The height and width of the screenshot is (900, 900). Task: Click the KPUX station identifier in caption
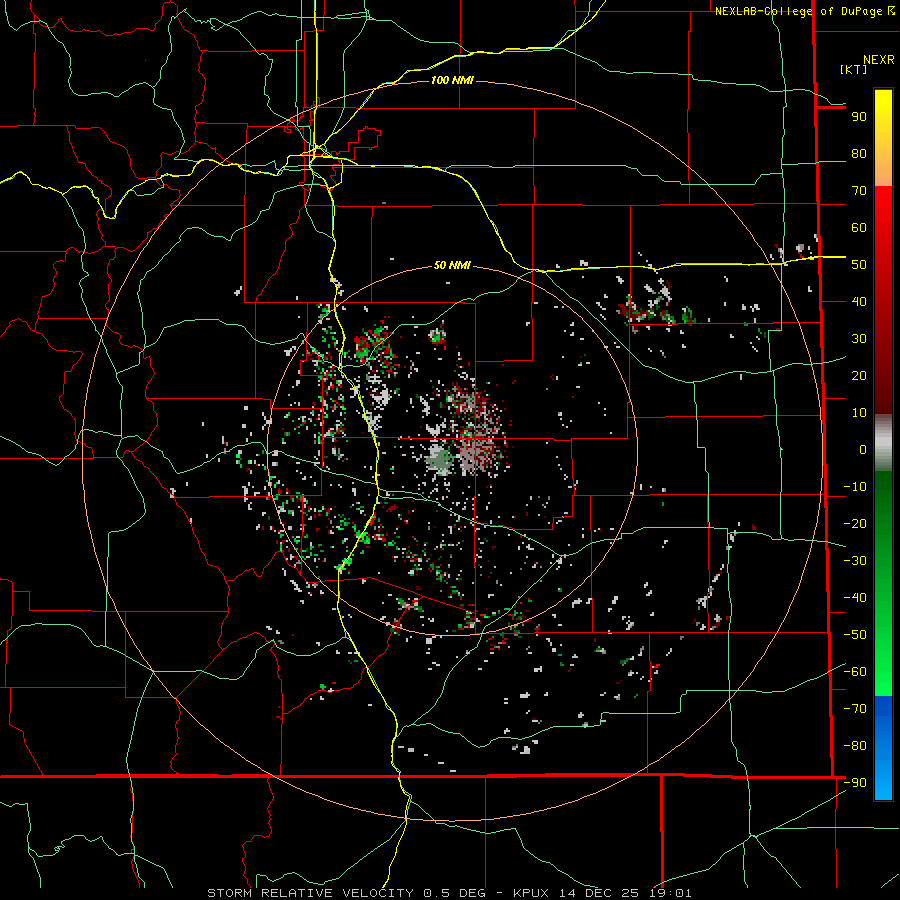(x=531, y=893)
